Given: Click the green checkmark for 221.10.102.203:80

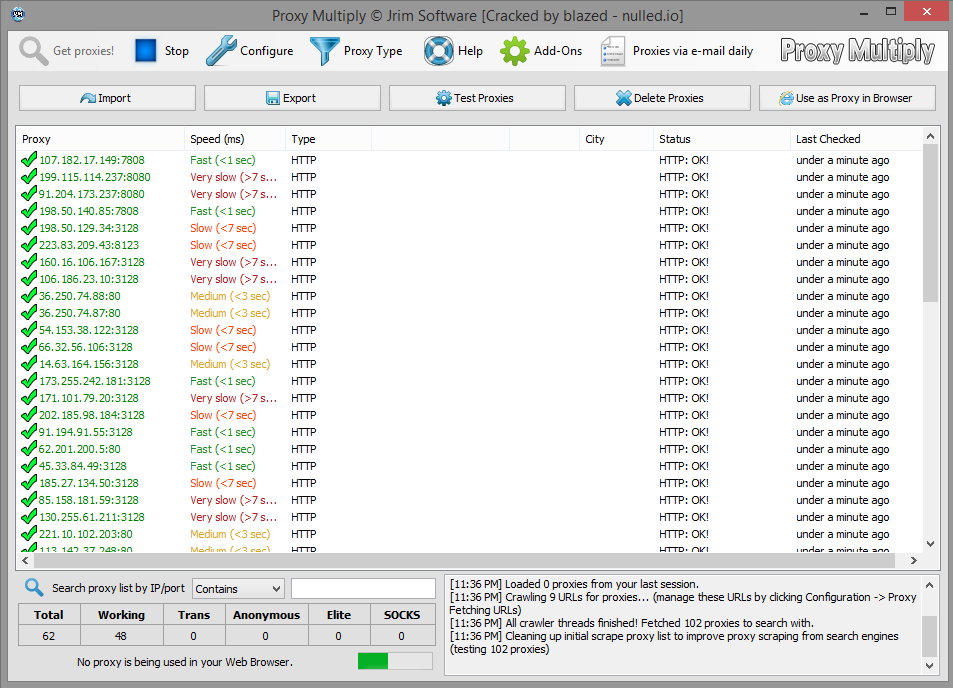Looking at the screenshot, I should (29, 534).
